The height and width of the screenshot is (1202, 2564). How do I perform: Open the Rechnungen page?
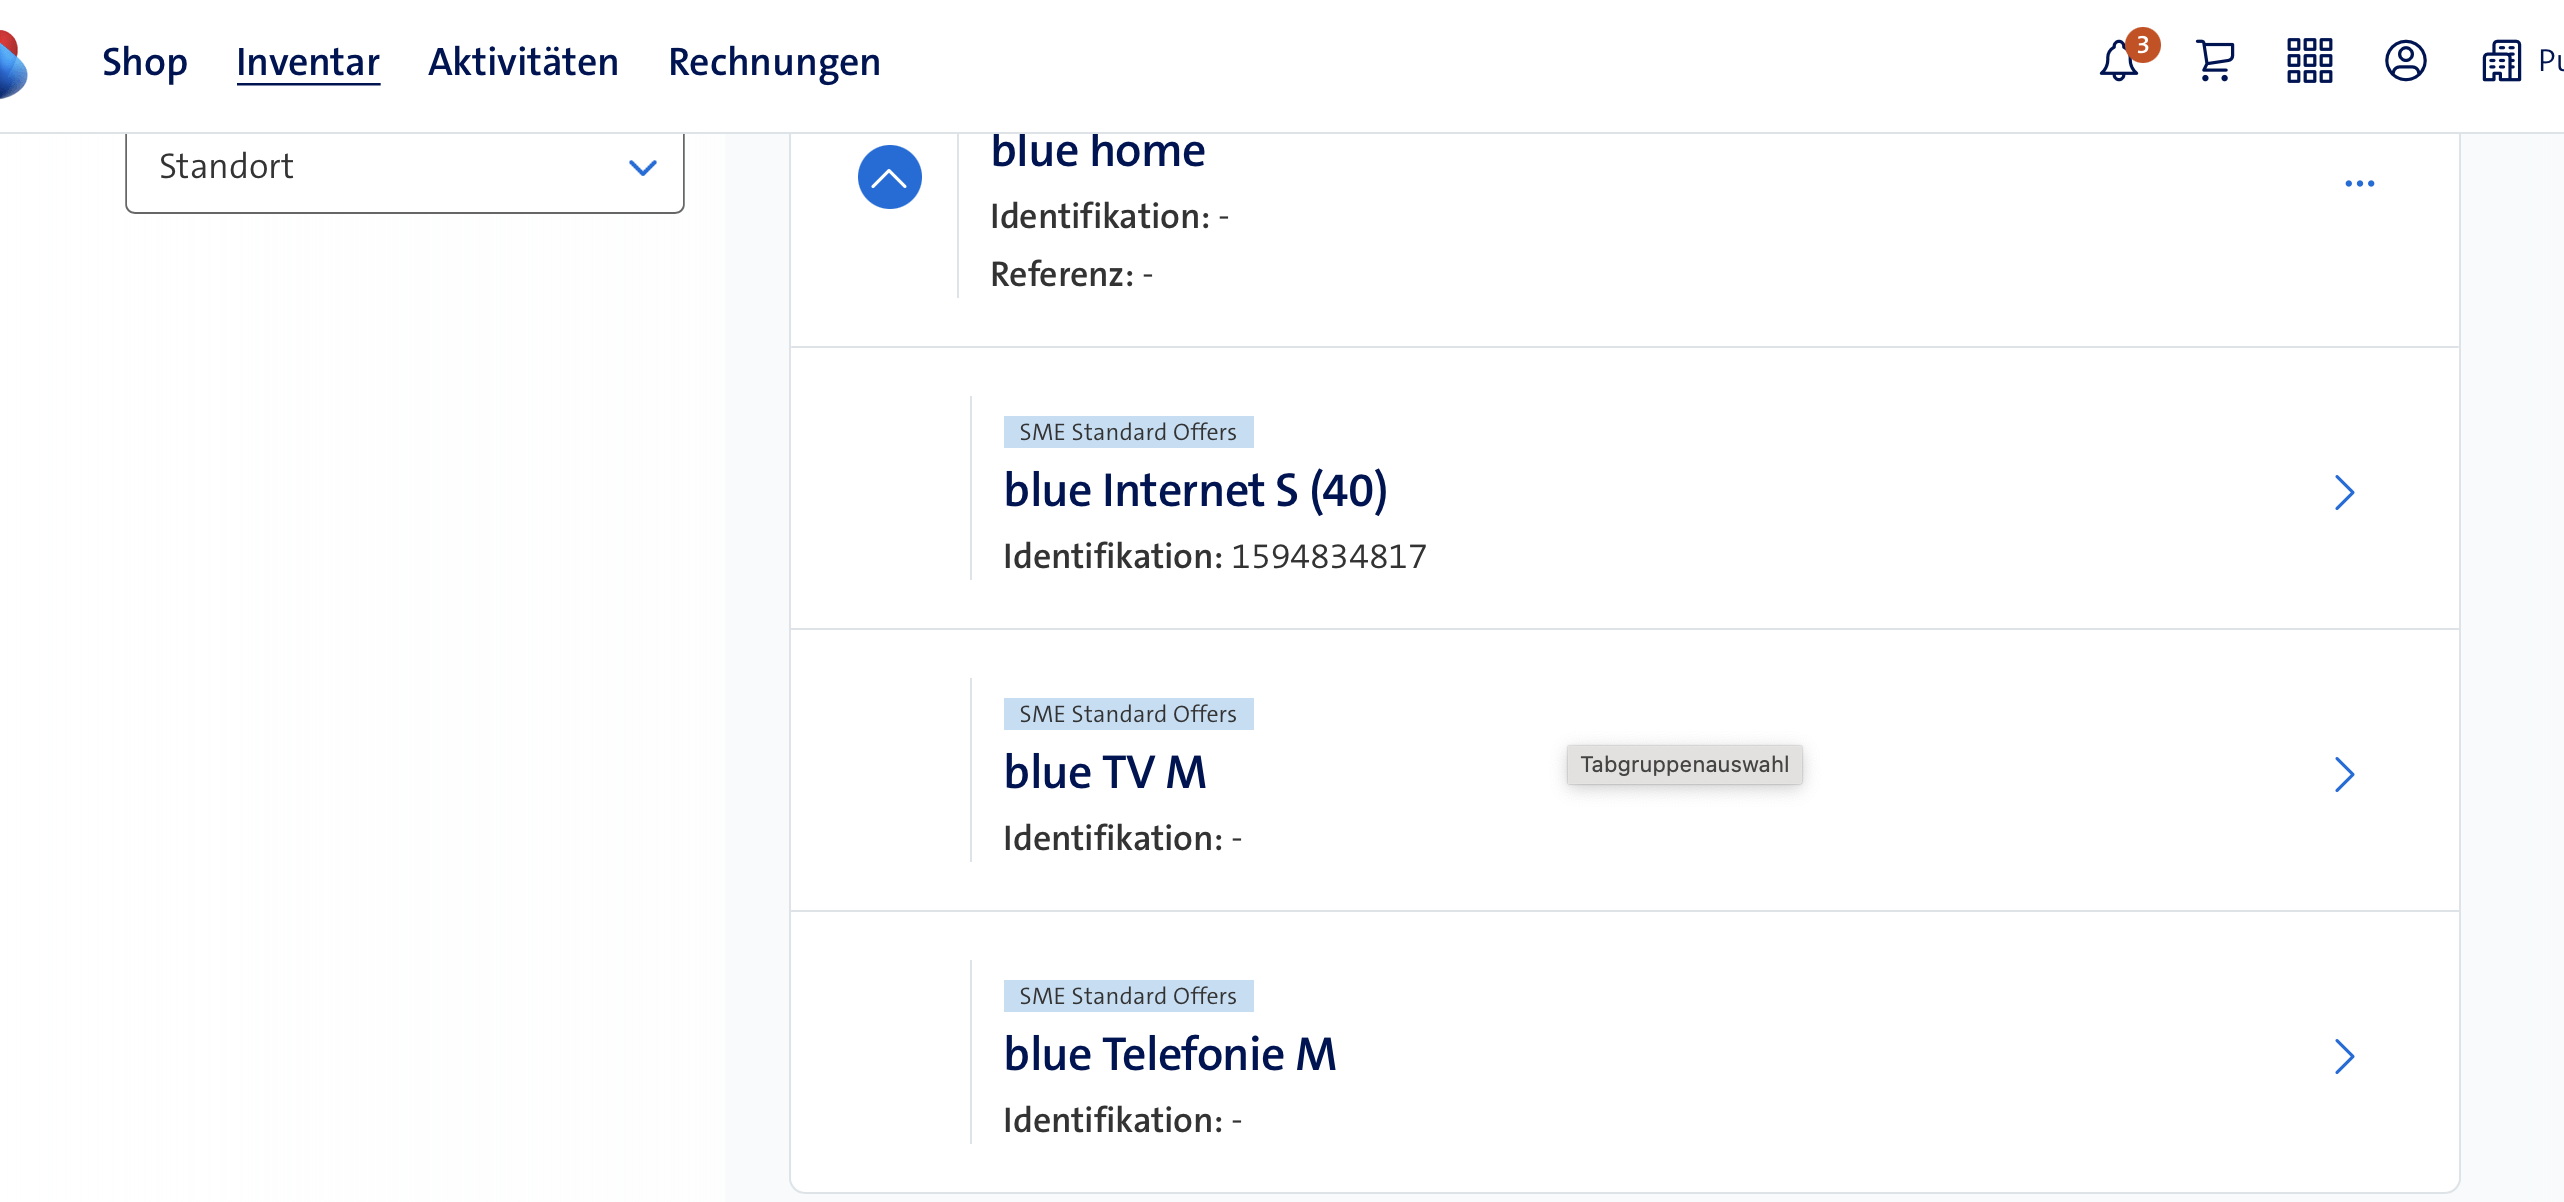(775, 62)
